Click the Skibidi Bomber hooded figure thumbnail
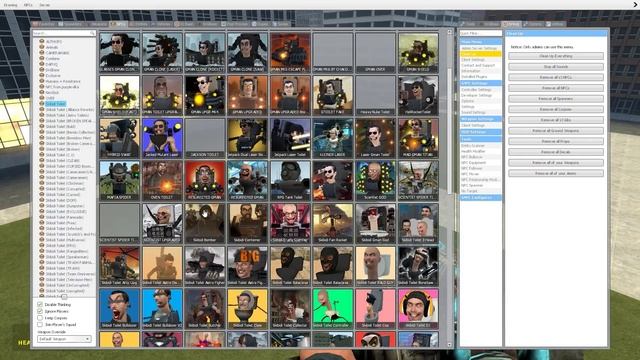Image resolution: width=640 pixels, height=360 pixels. (205, 223)
